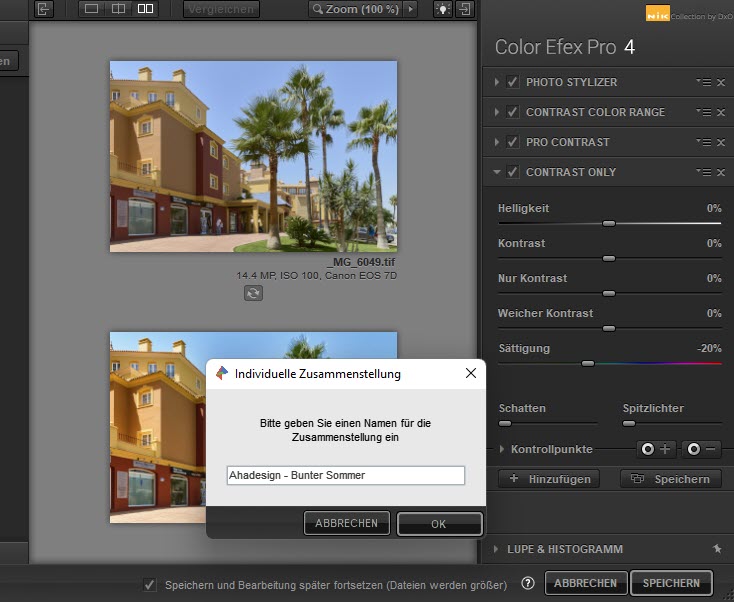
Task: Toggle the Contrast Only filter checkbox
Action: (513, 172)
